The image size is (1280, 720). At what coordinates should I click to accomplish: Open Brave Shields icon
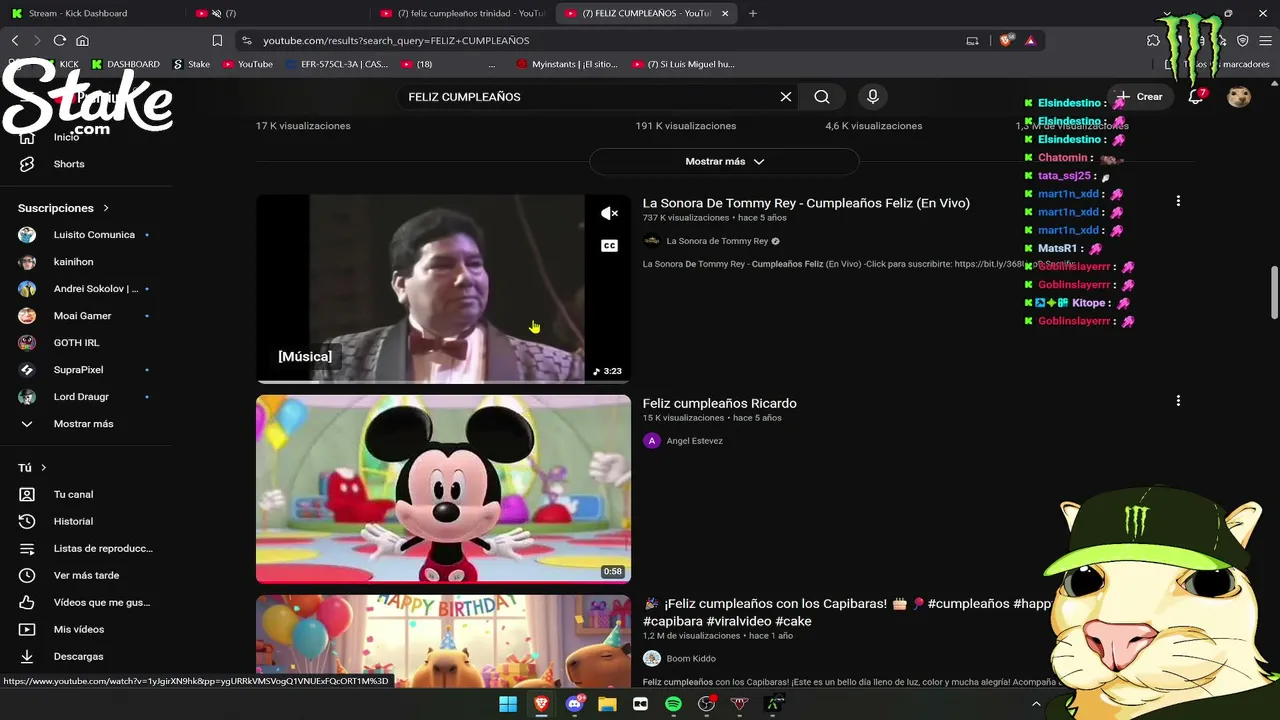coord(1006,41)
